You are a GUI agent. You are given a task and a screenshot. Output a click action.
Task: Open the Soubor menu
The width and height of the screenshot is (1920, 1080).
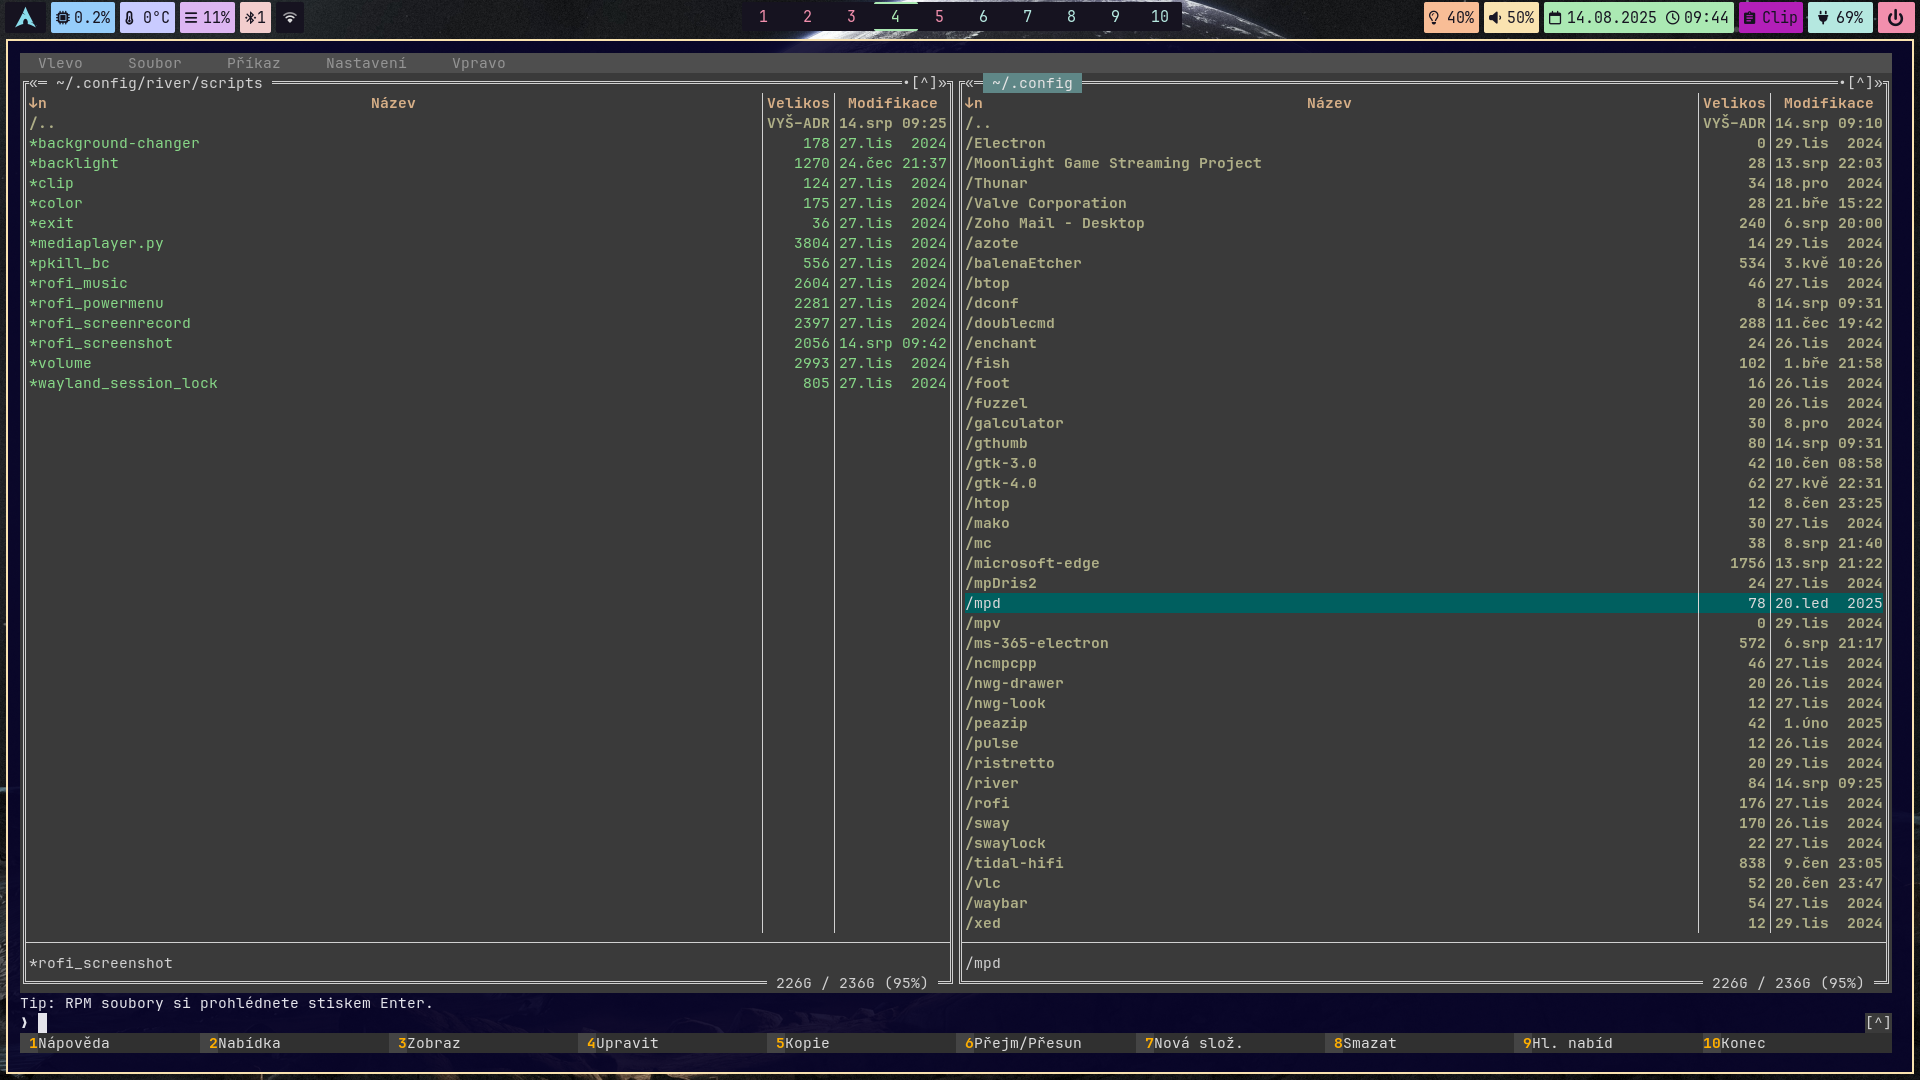click(154, 63)
